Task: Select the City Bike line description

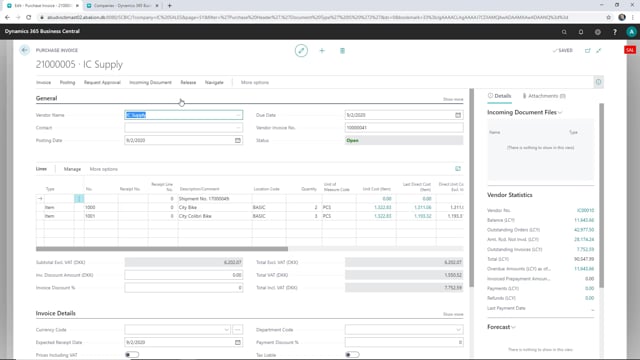Action: point(188,207)
